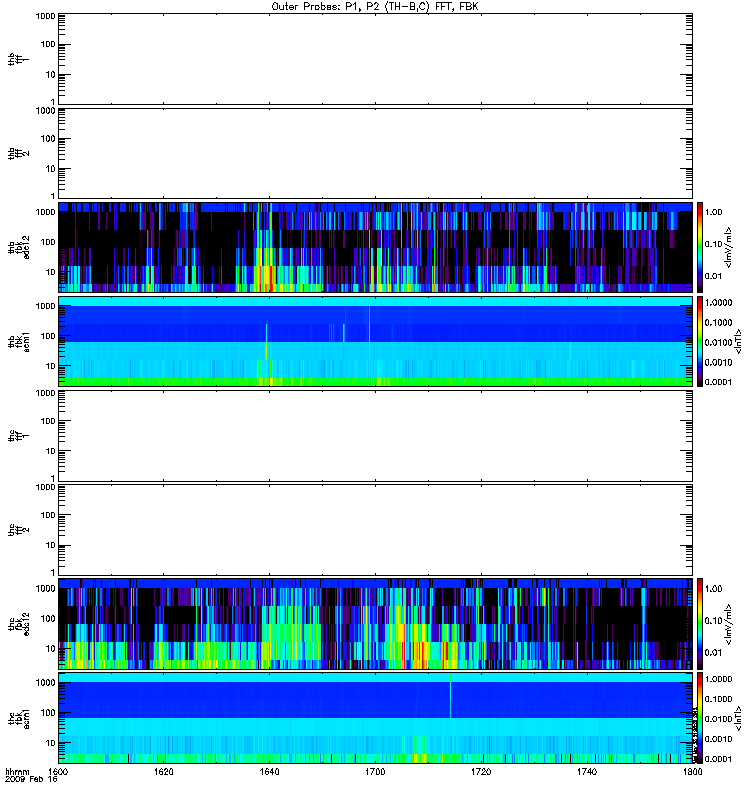
Task: Click the empty thc fff 1 panel
Action: 375,436
